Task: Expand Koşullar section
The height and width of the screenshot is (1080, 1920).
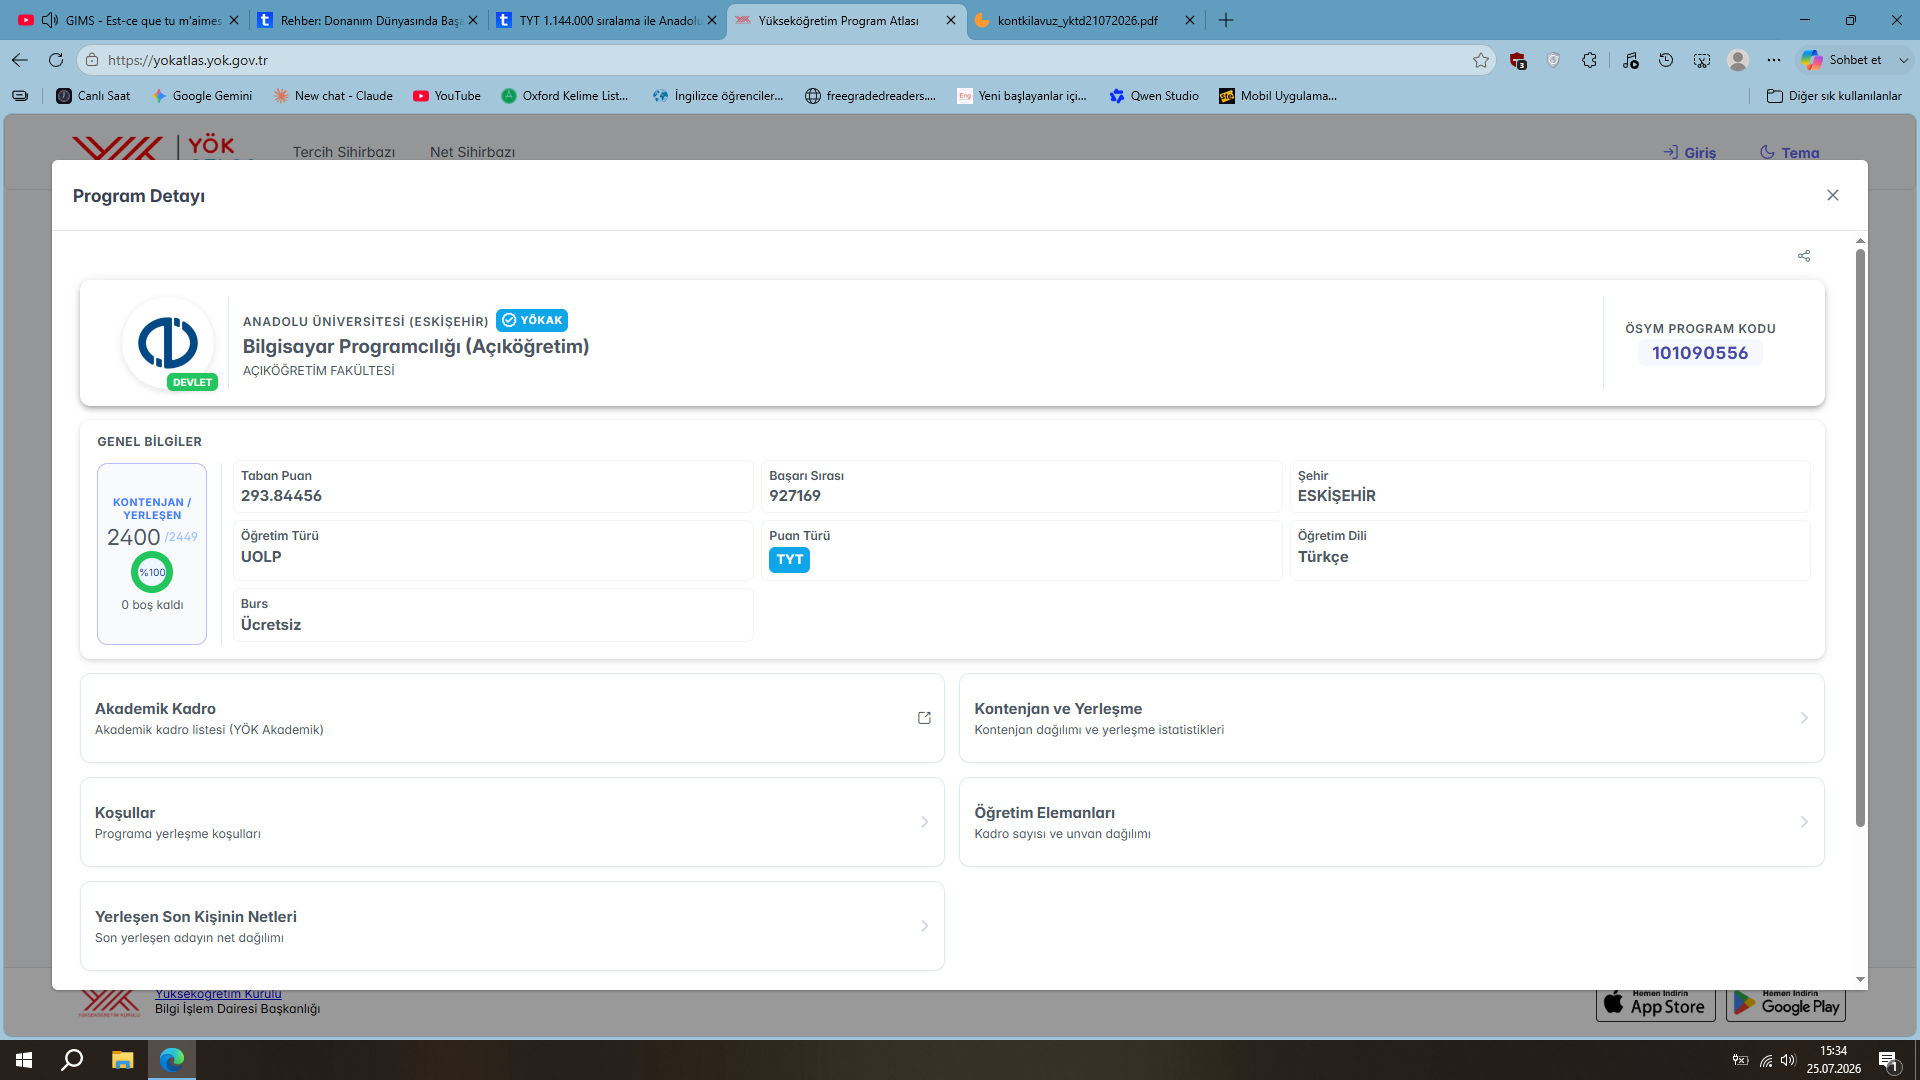Action: 512,822
